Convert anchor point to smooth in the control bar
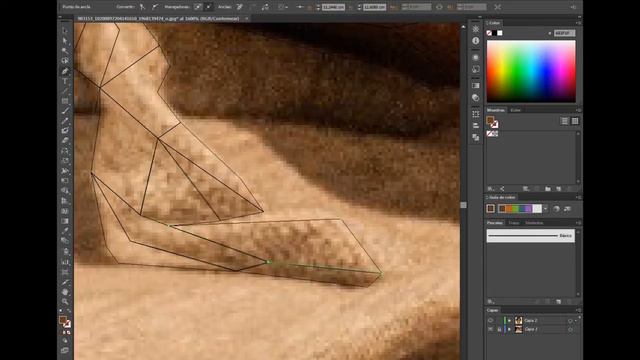 (x=155, y=7)
